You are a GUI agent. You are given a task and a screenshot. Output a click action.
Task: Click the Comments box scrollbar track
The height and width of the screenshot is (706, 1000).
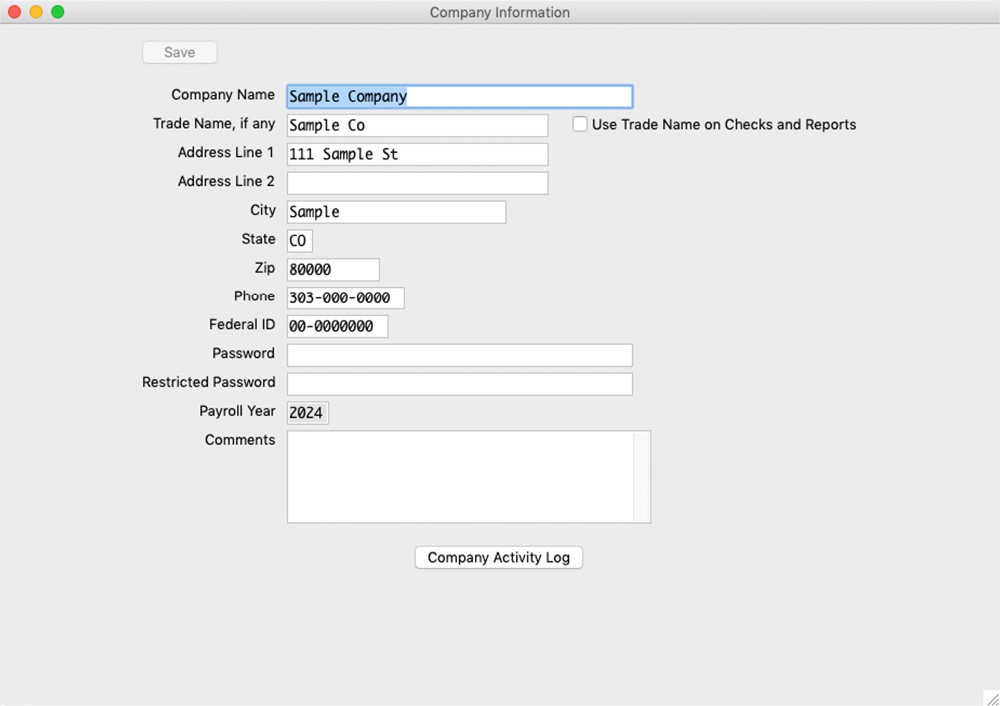[x=643, y=476]
